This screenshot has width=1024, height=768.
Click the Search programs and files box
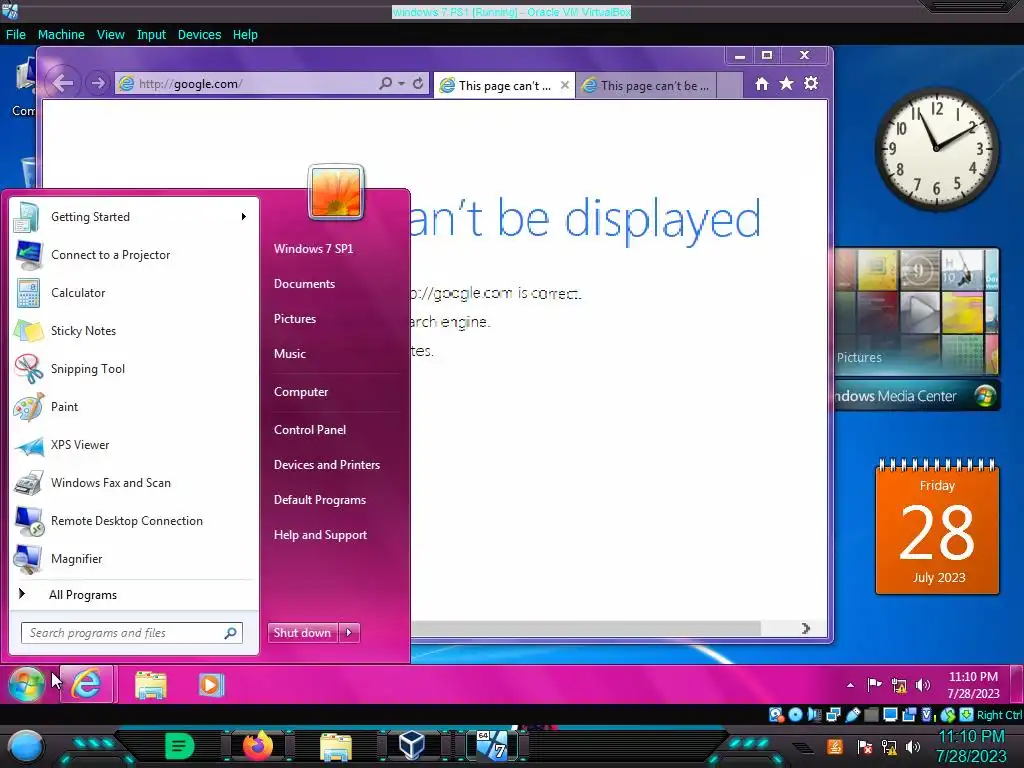pyautogui.click(x=131, y=633)
